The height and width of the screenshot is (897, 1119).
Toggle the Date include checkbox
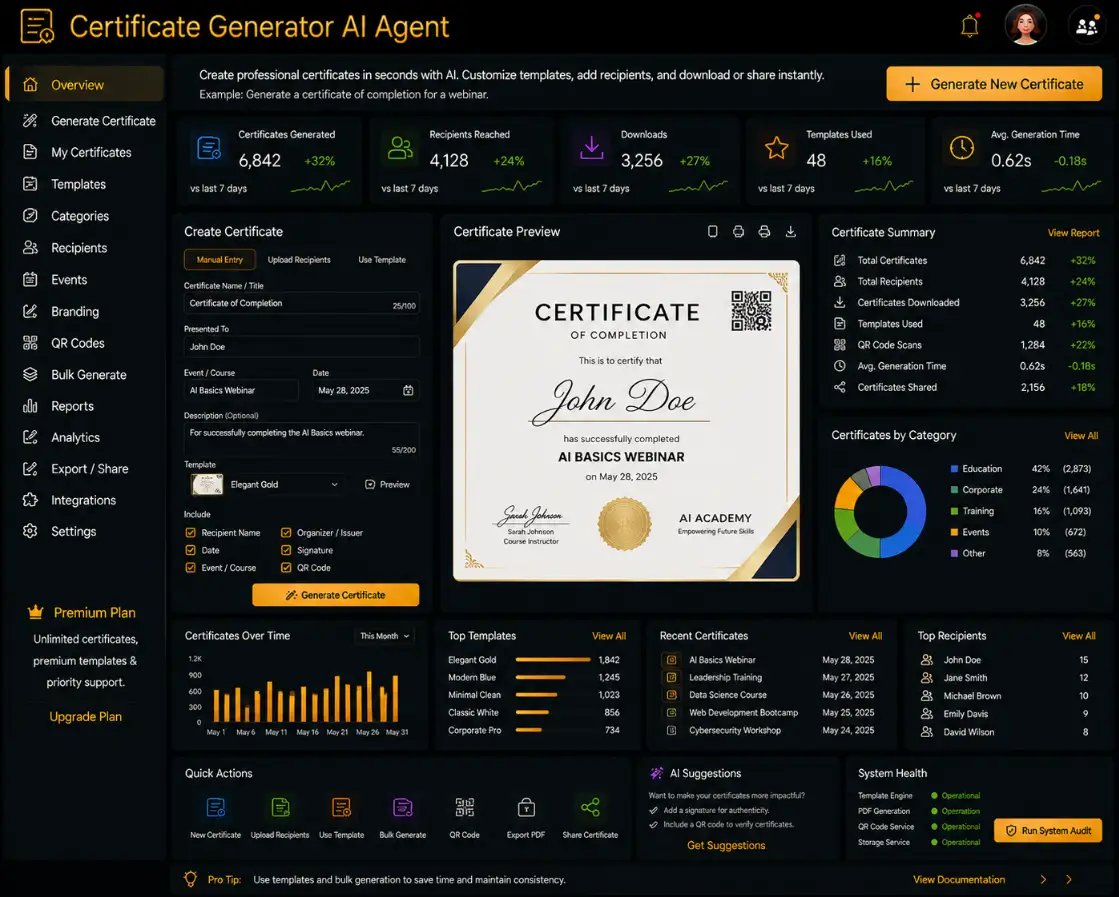click(x=191, y=550)
